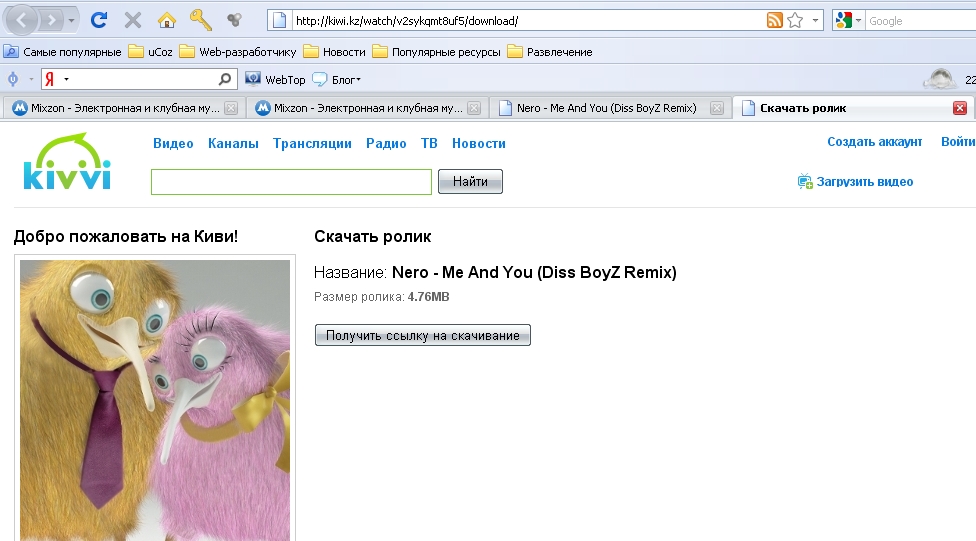
Task: Open the Новости site navigation link
Action: pos(479,143)
